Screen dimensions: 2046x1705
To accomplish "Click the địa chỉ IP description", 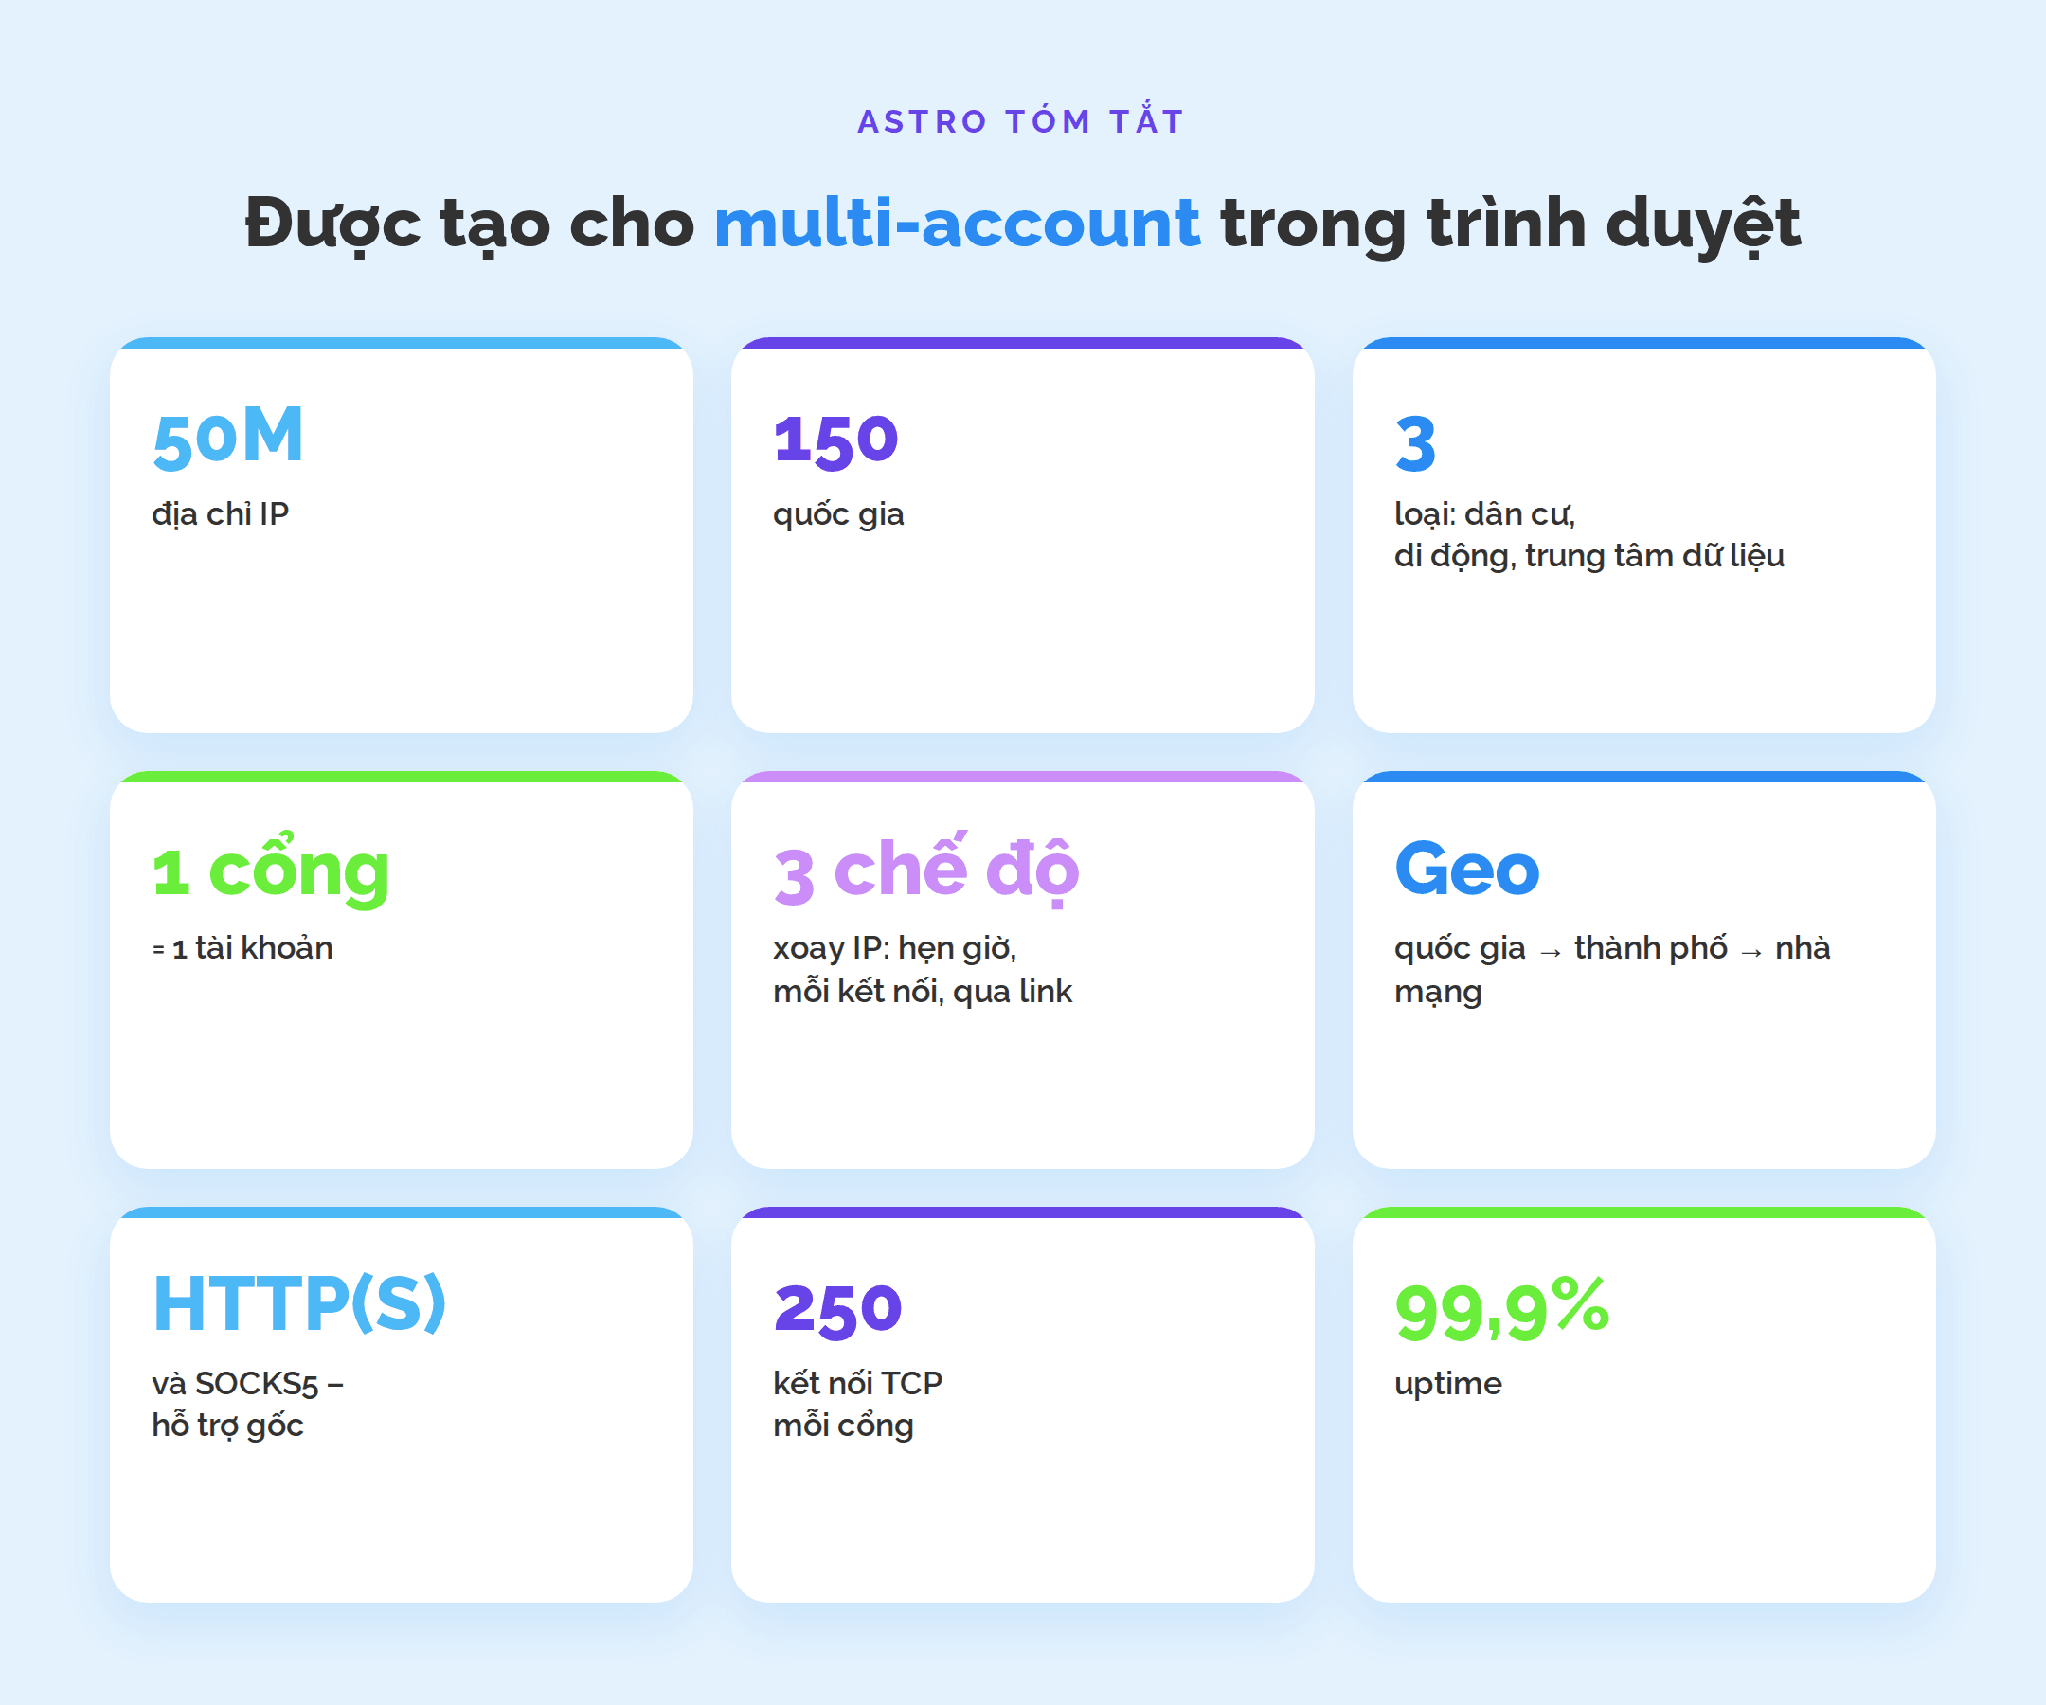I will 220,514.
